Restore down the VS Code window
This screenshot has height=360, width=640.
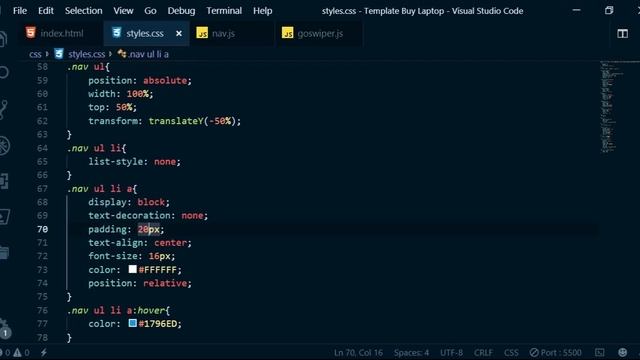point(609,11)
